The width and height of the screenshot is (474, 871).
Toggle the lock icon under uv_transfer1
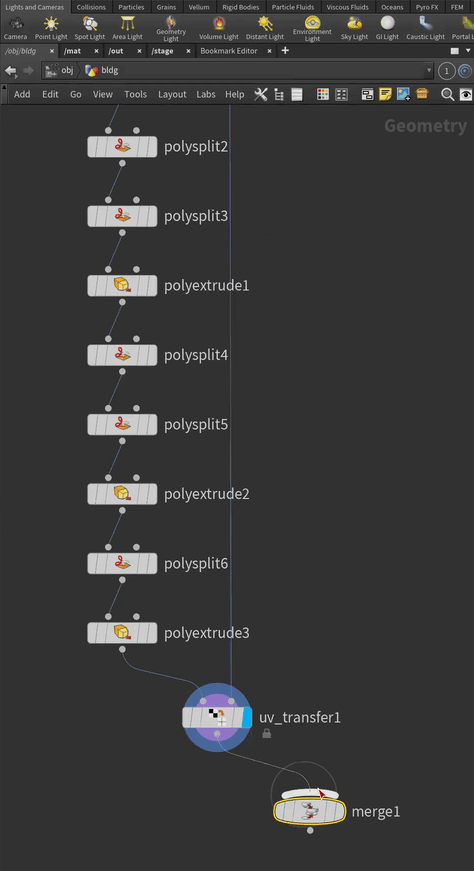(x=267, y=734)
